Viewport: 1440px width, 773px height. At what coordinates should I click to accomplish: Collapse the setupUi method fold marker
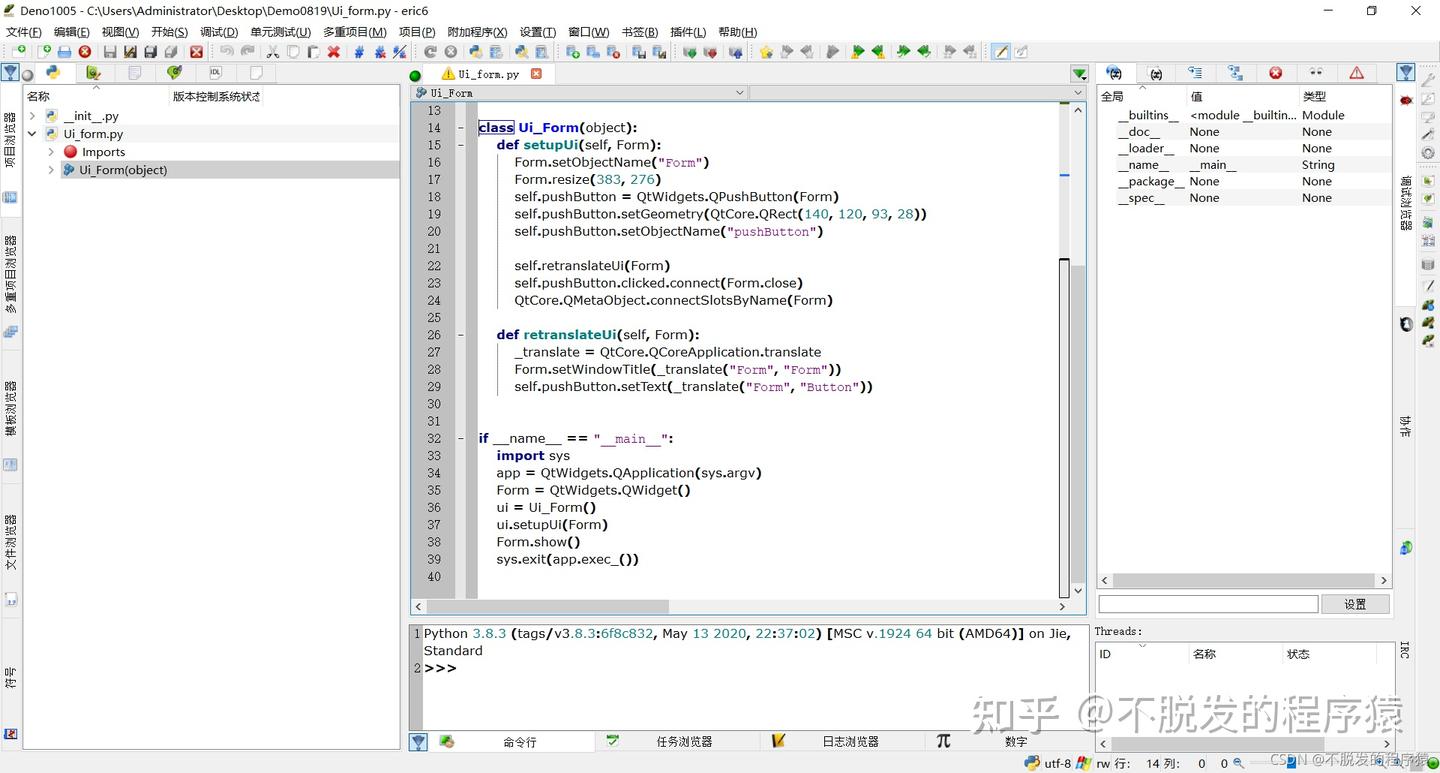tap(460, 144)
